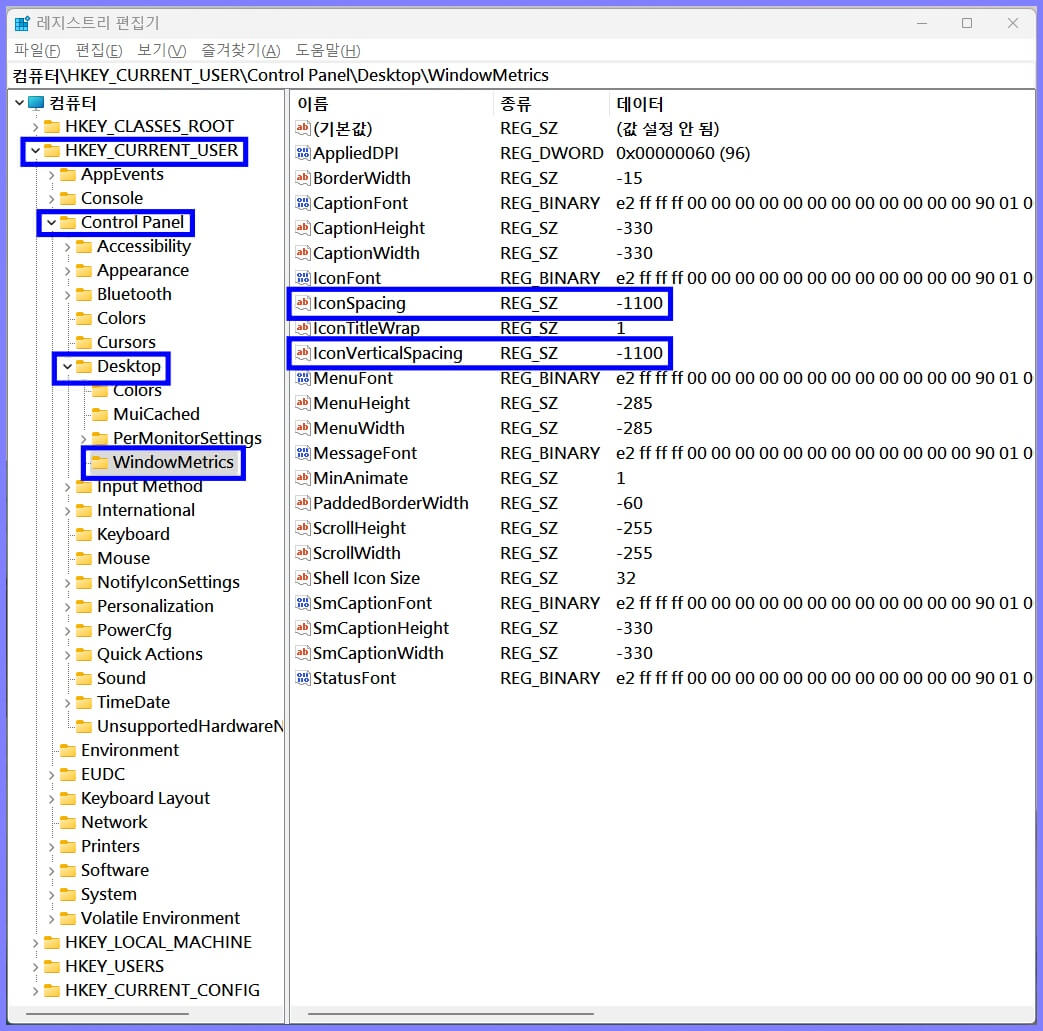1043x1031 pixels.
Task: Click the folder icon of Mouse key
Action: pyautogui.click(x=84, y=558)
